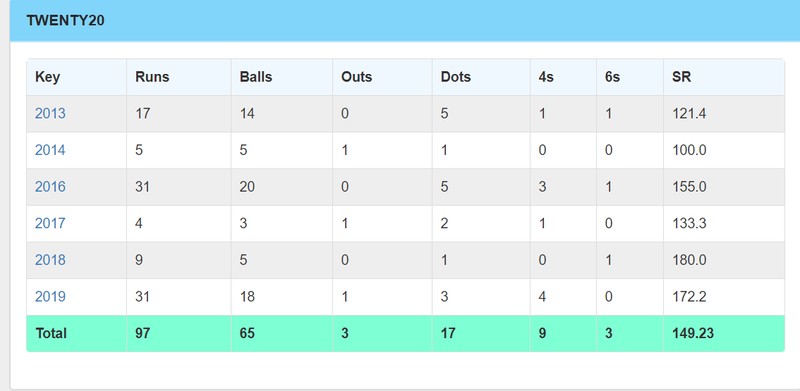The height and width of the screenshot is (391, 800).
Task: Open the 2016 year link
Action: pyautogui.click(x=50, y=187)
